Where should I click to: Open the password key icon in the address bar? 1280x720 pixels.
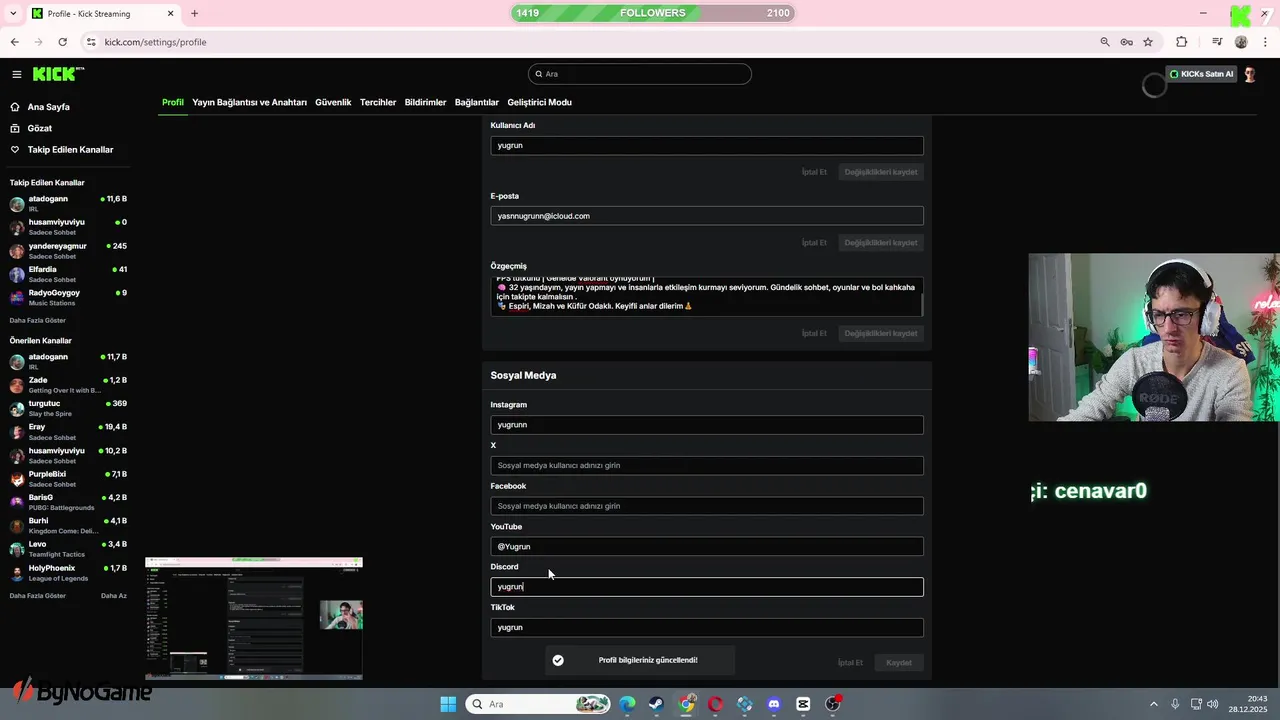(1126, 42)
